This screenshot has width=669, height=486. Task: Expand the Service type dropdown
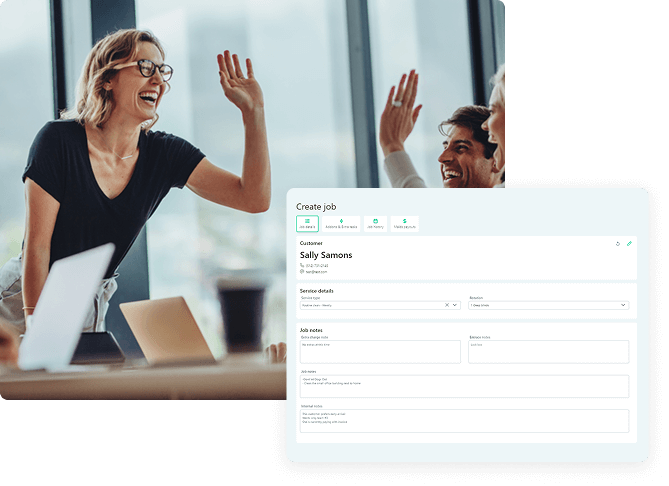coord(455,305)
